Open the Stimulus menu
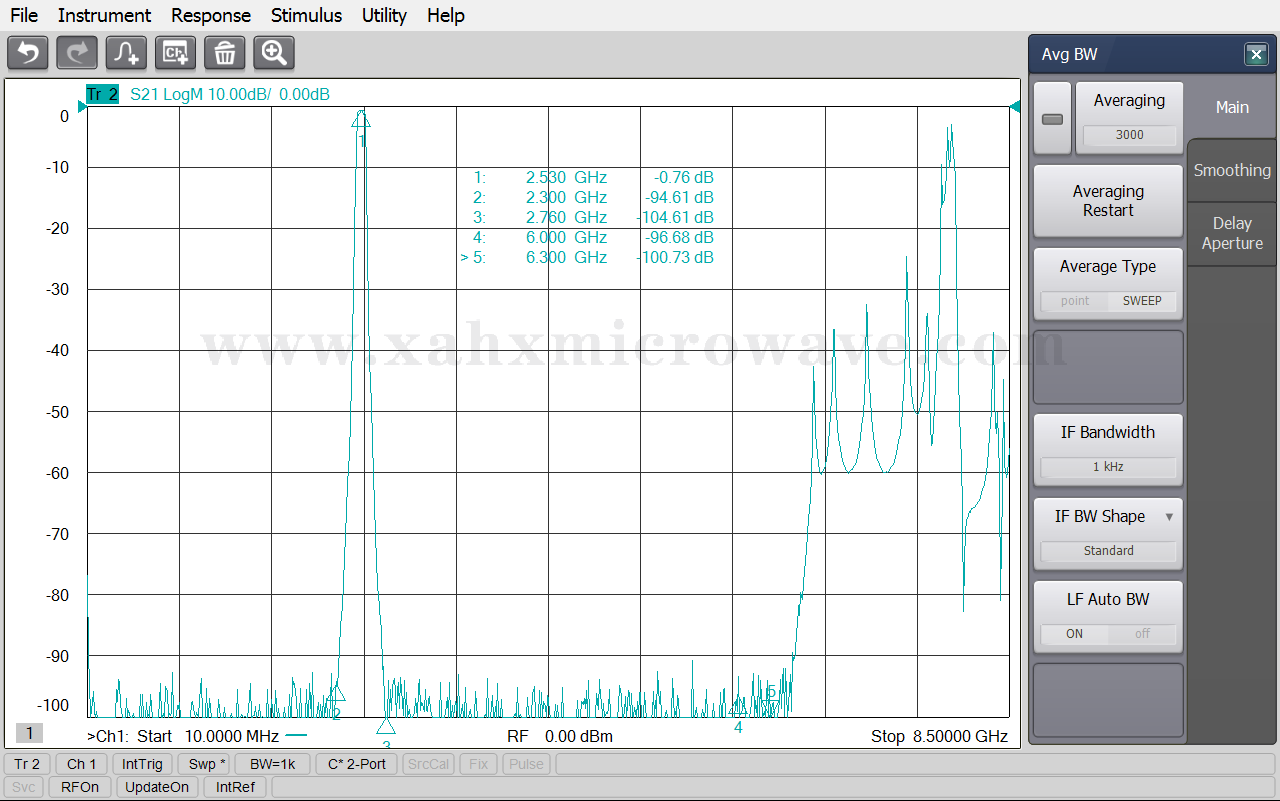 click(x=306, y=15)
